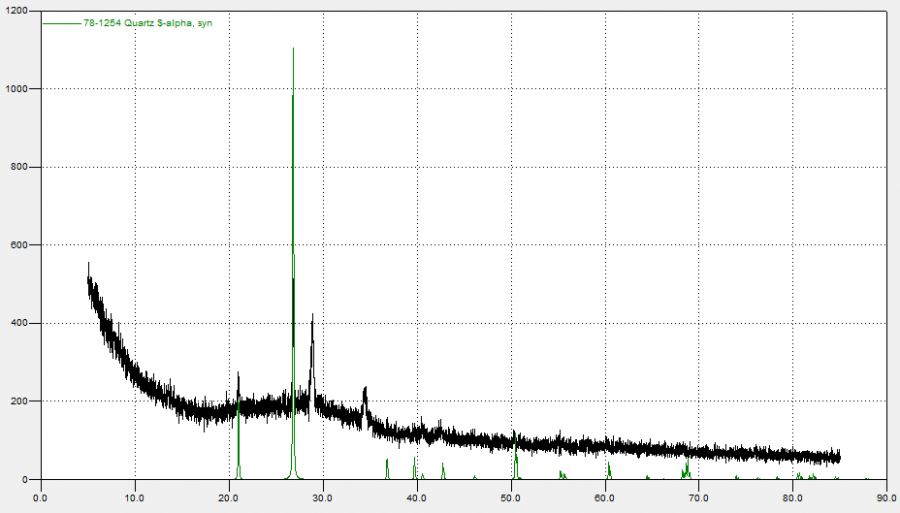Click the x-axis label 80.0
Screen dimensions: 900x513
[x=793, y=498]
